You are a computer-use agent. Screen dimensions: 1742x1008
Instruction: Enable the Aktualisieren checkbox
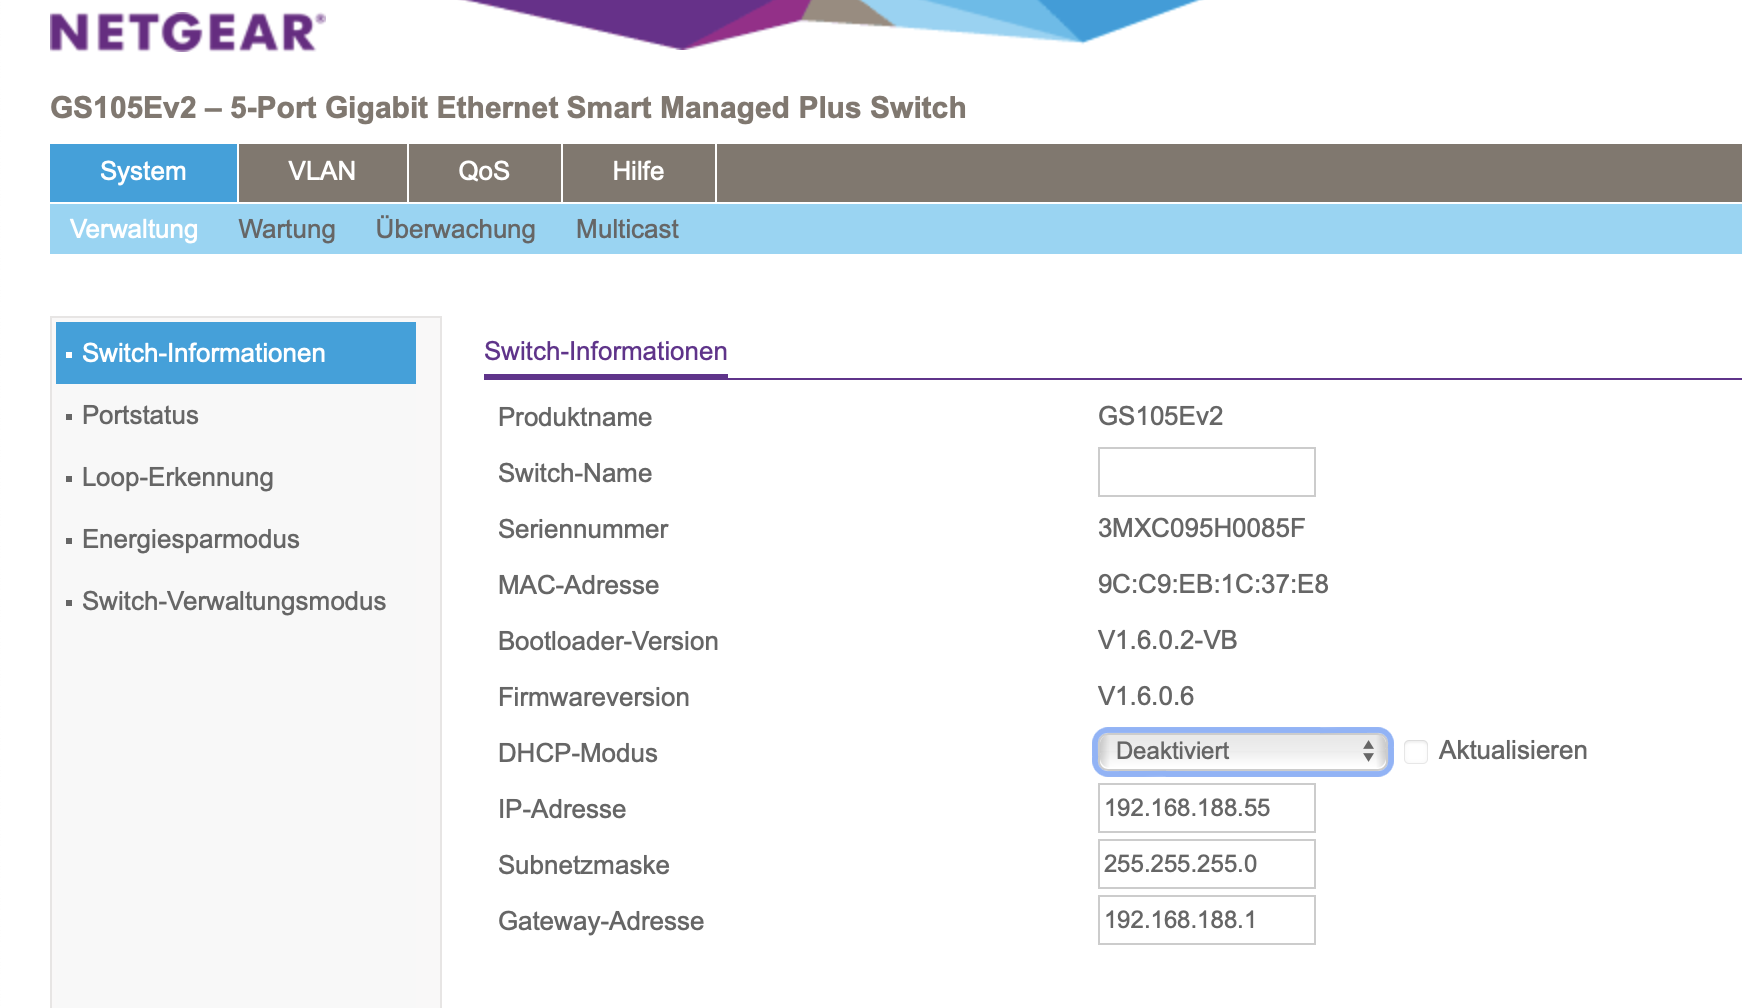pyautogui.click(x=1416, y=751)
